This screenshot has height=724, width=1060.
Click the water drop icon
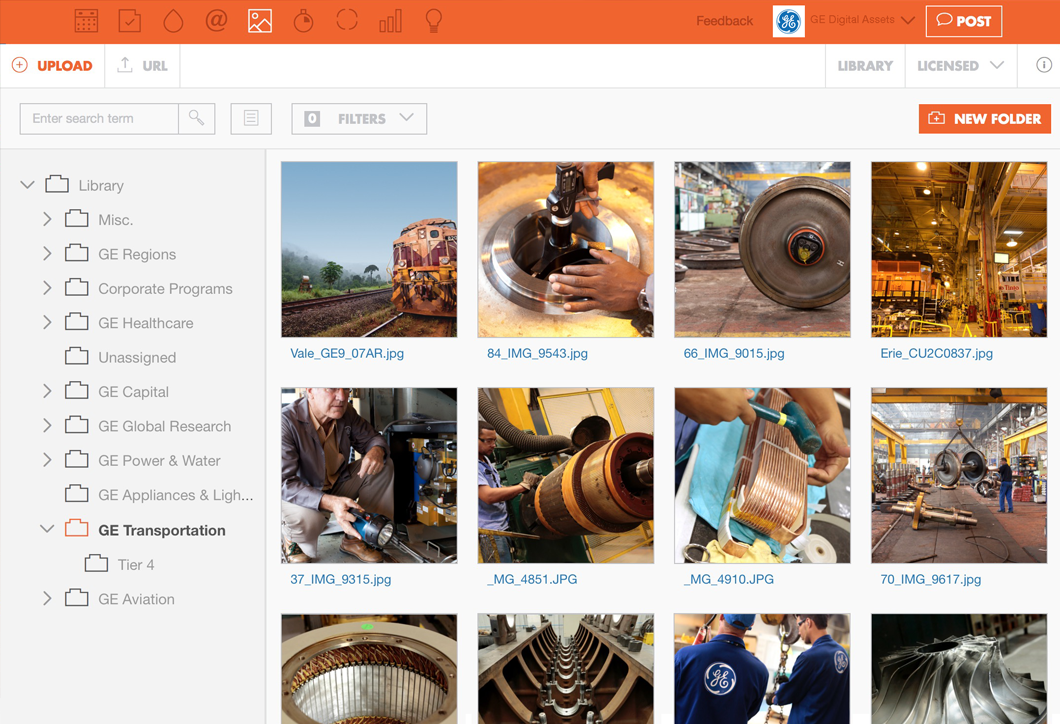173,20
